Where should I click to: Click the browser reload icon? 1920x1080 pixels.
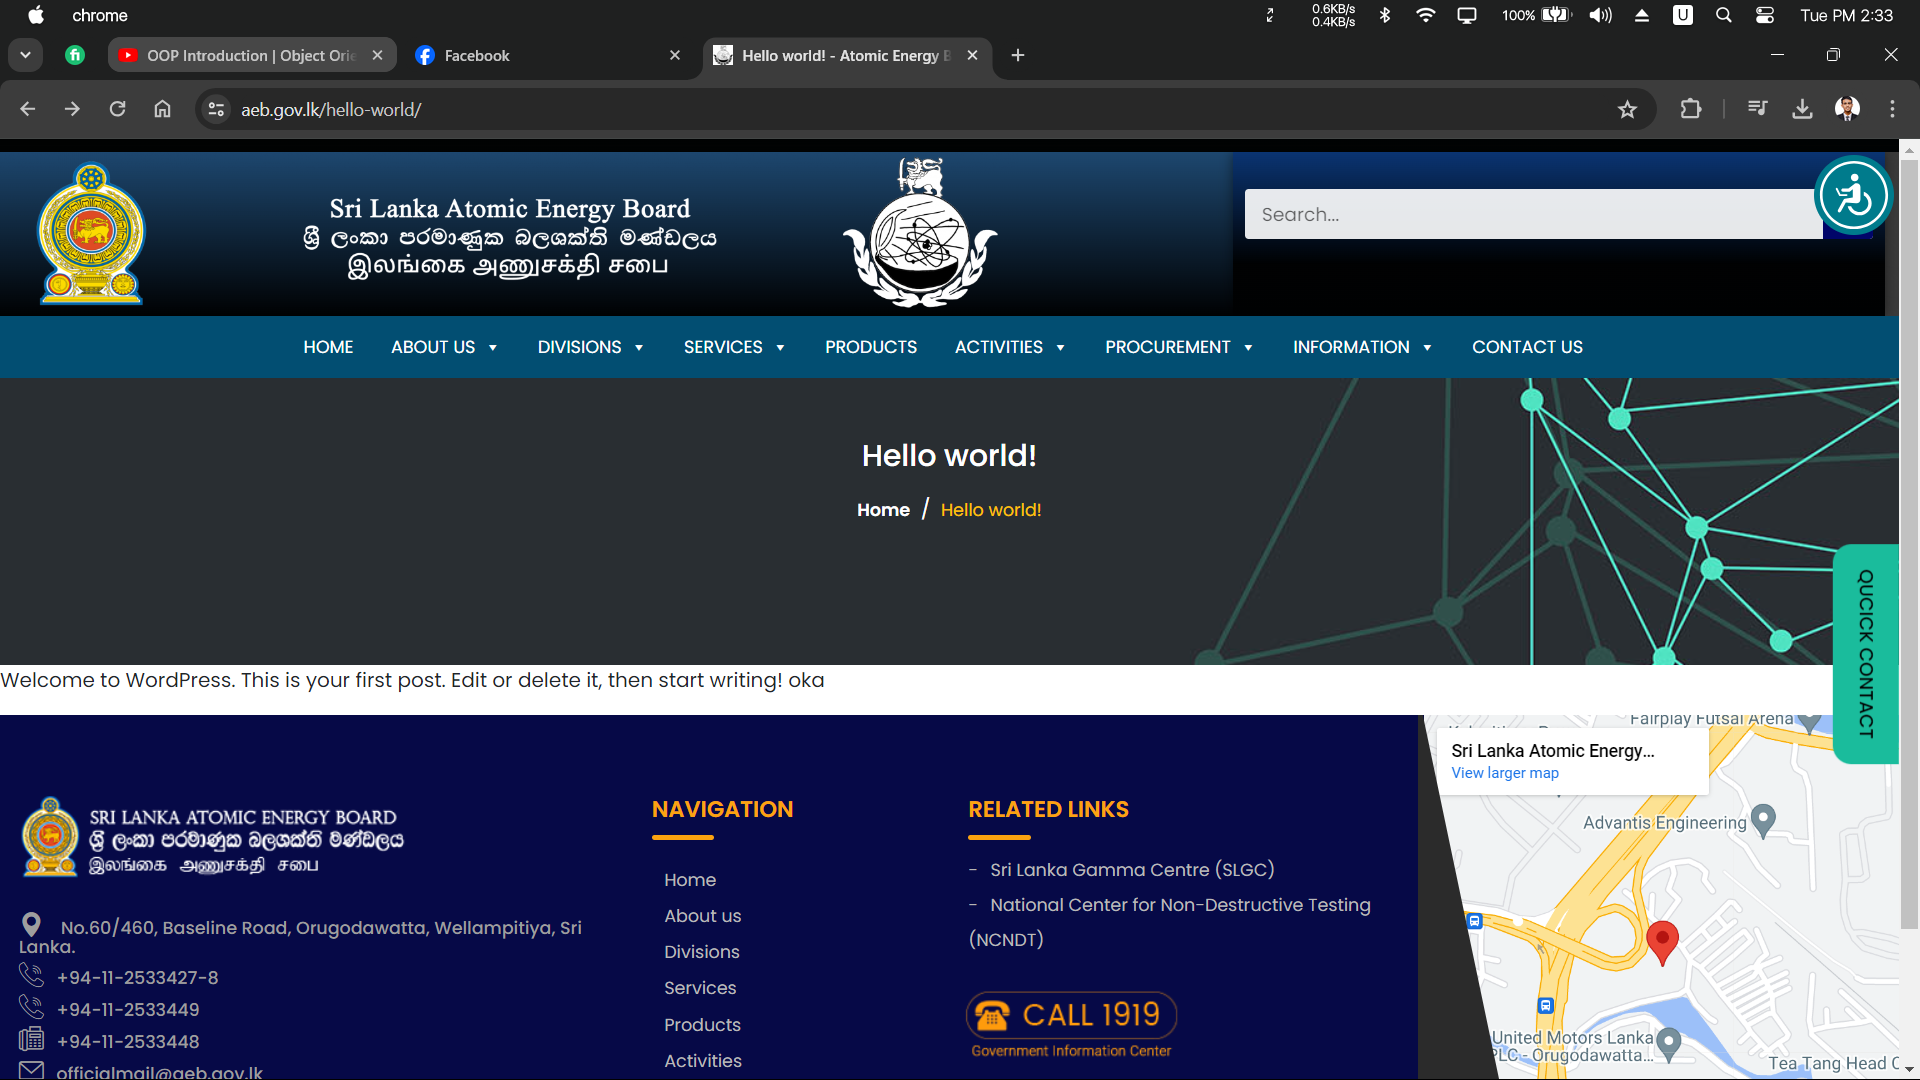coord(117,109)
